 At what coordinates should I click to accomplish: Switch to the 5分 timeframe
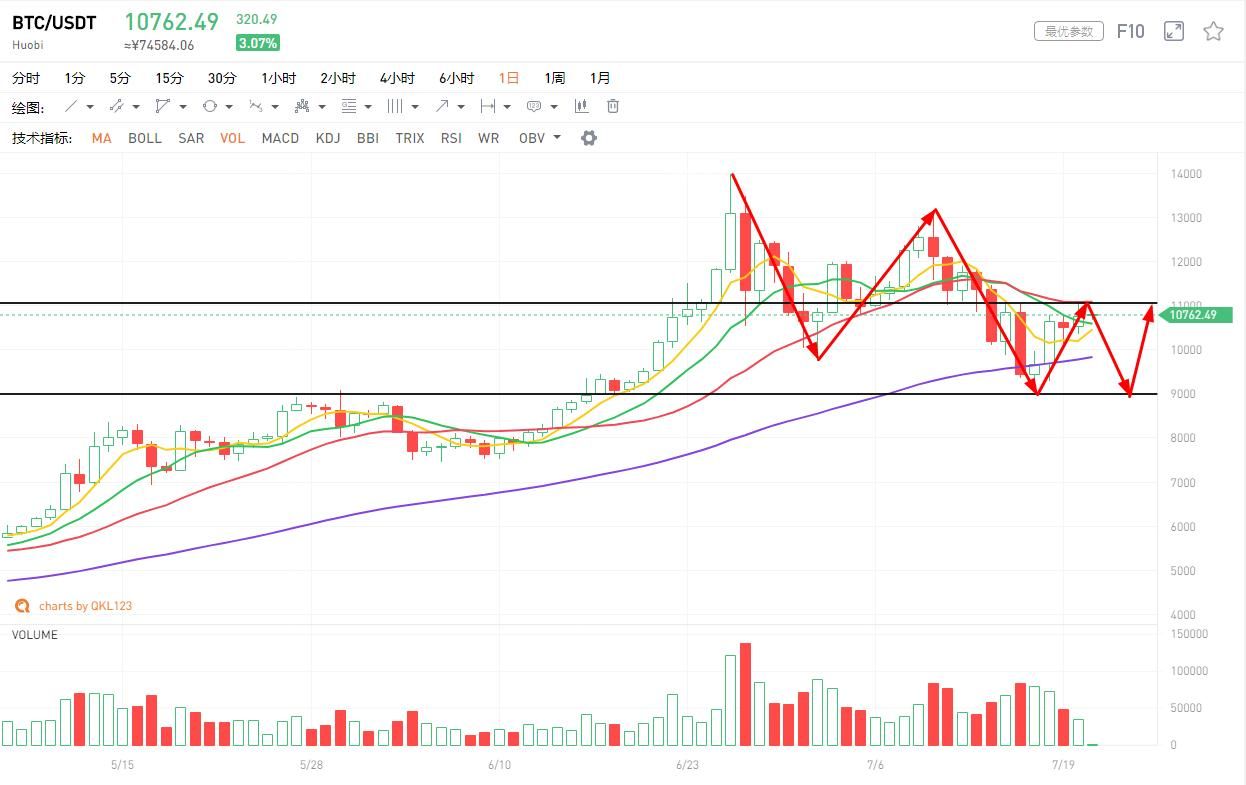[120, 78]
